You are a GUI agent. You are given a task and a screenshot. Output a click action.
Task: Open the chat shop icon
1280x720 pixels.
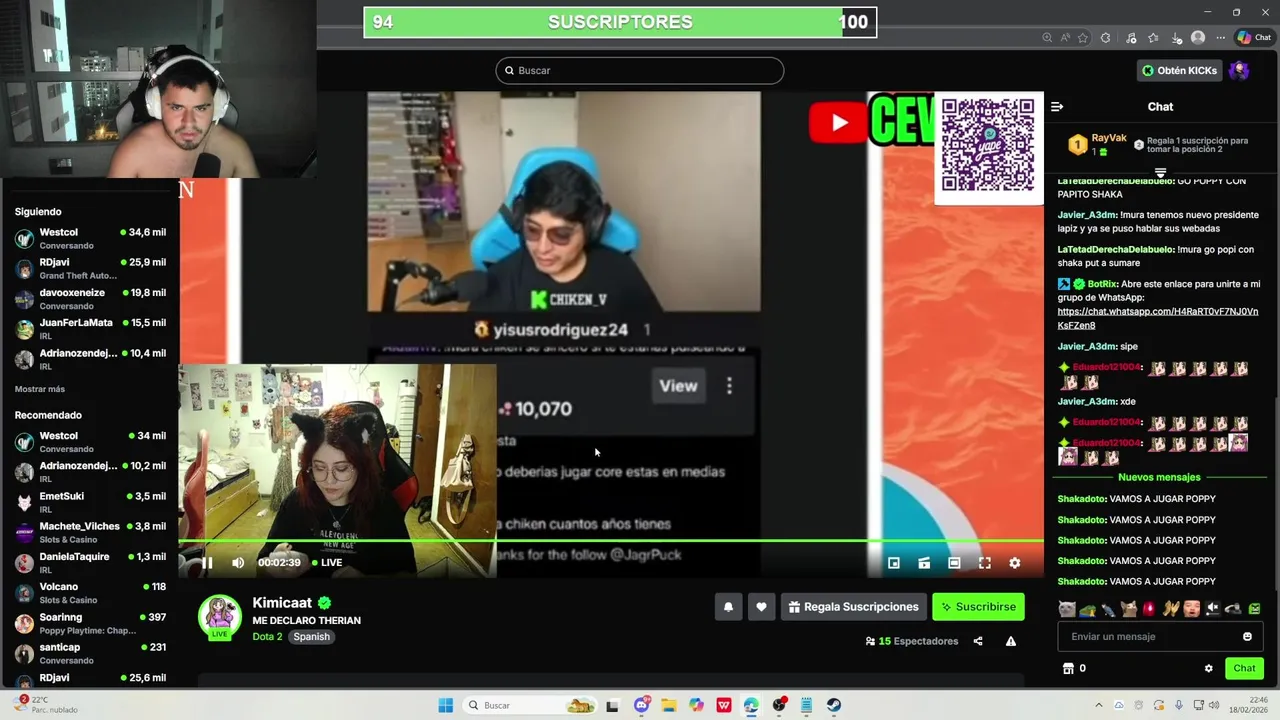(x=1068, y=668)
